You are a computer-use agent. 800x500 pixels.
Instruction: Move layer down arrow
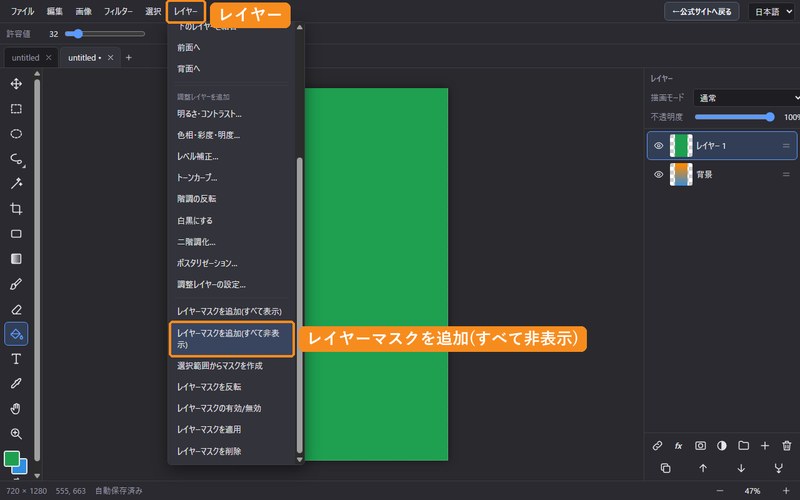[741, 468]
